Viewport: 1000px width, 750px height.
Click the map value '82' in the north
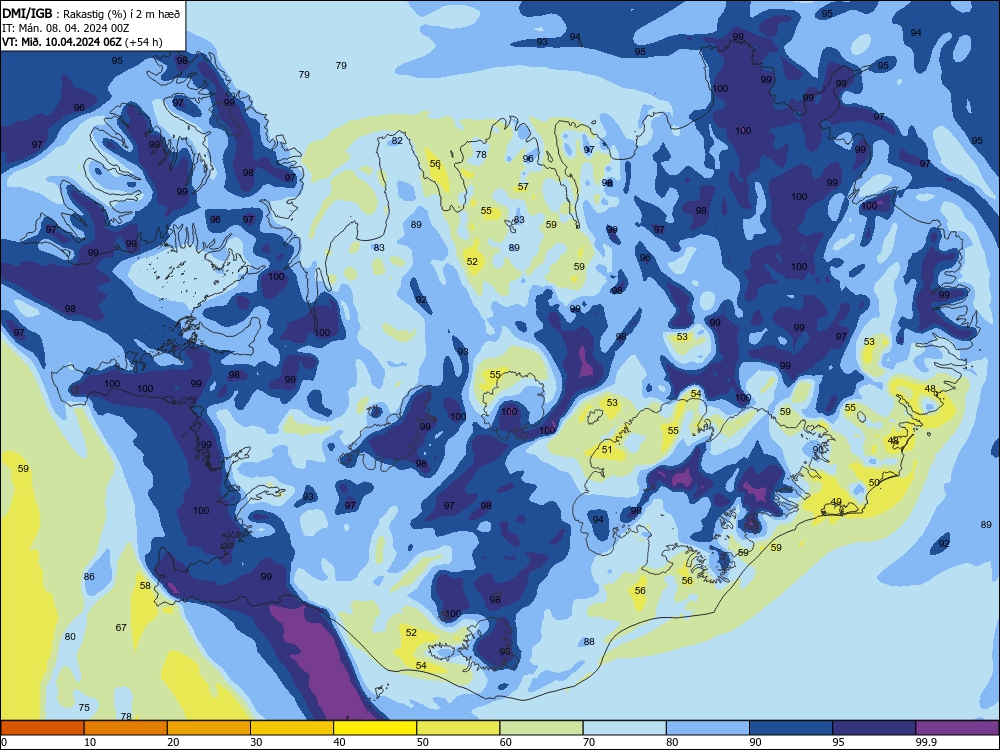(x=397, y=140)
